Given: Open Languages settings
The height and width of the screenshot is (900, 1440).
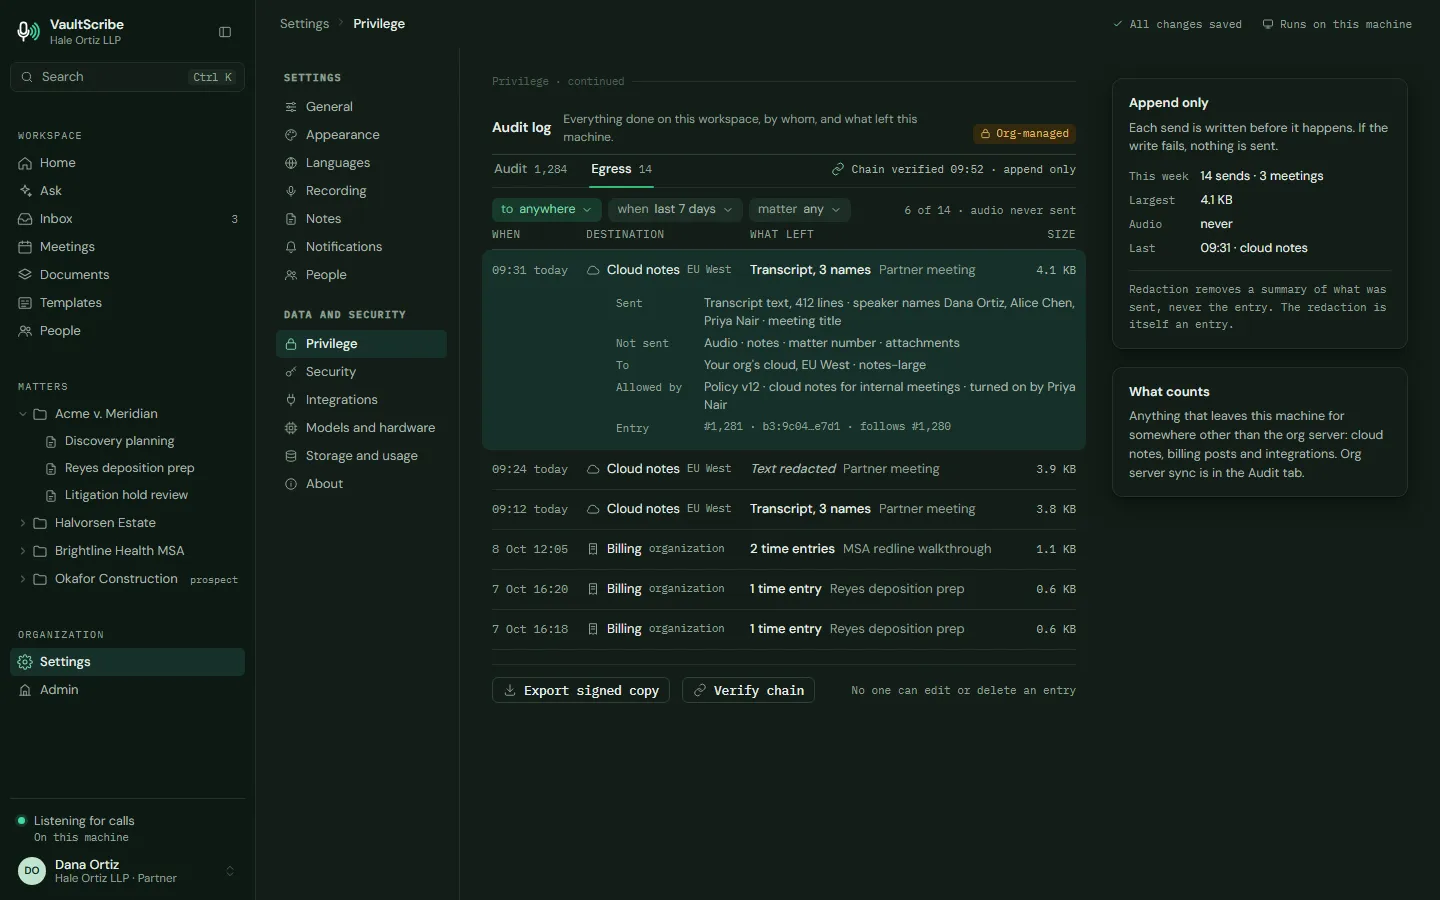Looking at the screenshot, I should pos(361,163).
